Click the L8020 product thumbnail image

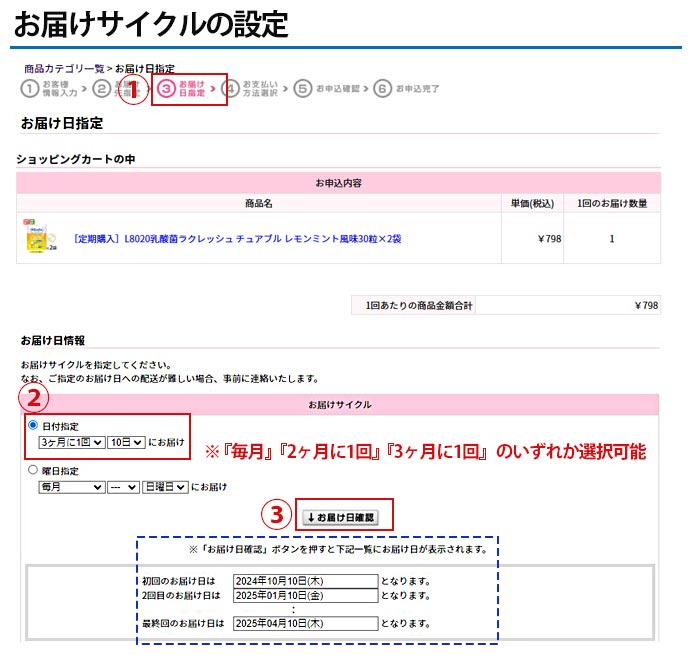tap(39, 238)
